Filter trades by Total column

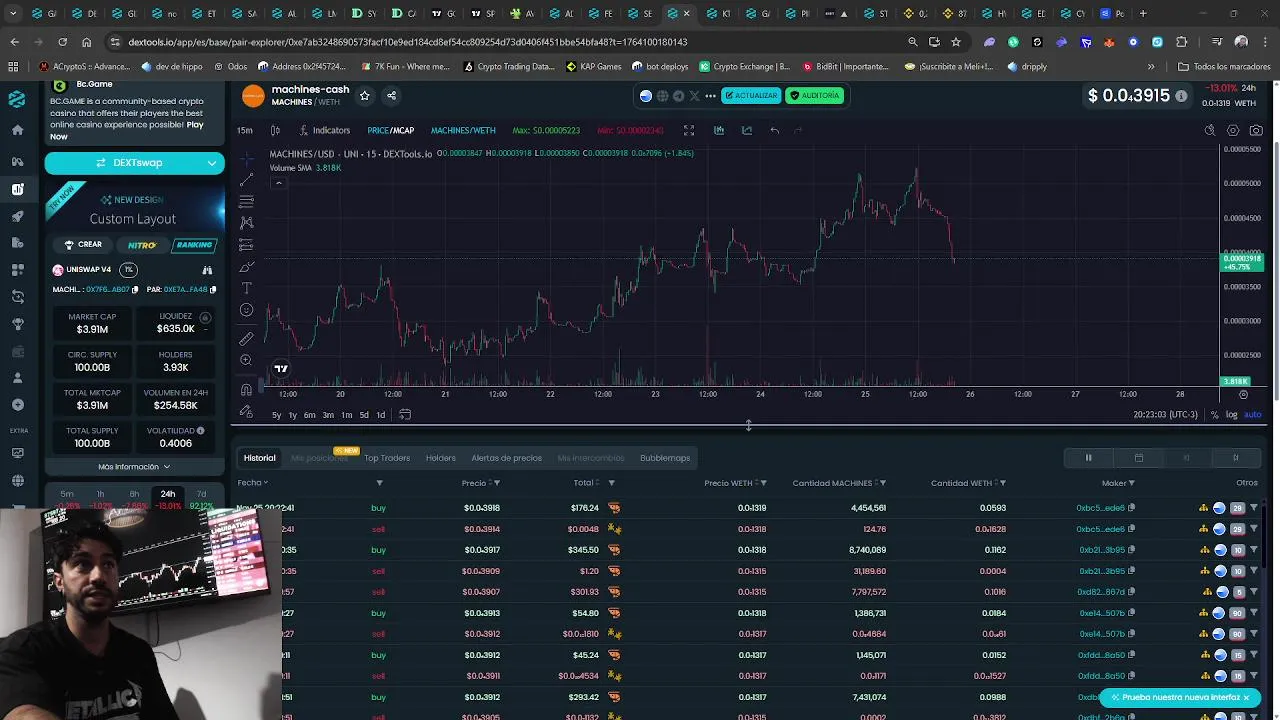click(x=611, y=483)
